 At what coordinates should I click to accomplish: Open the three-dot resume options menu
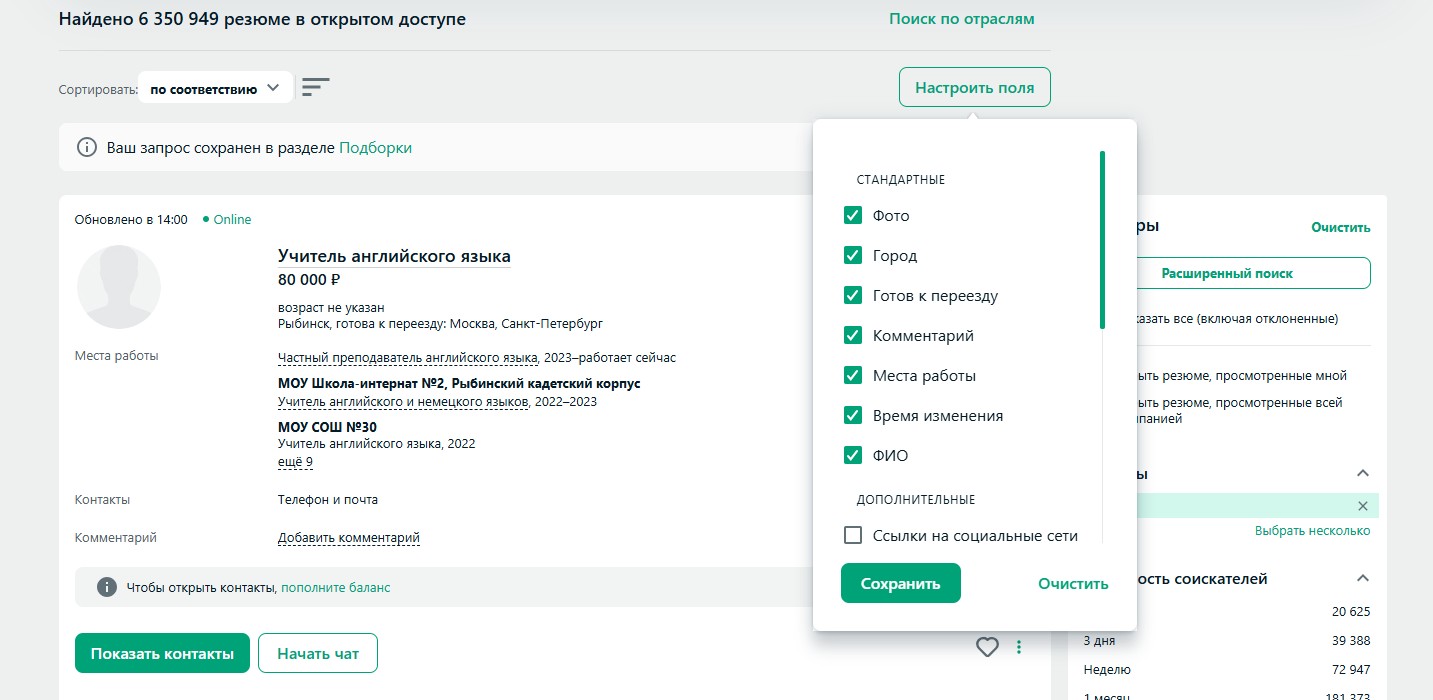[x=1019, y=647]
